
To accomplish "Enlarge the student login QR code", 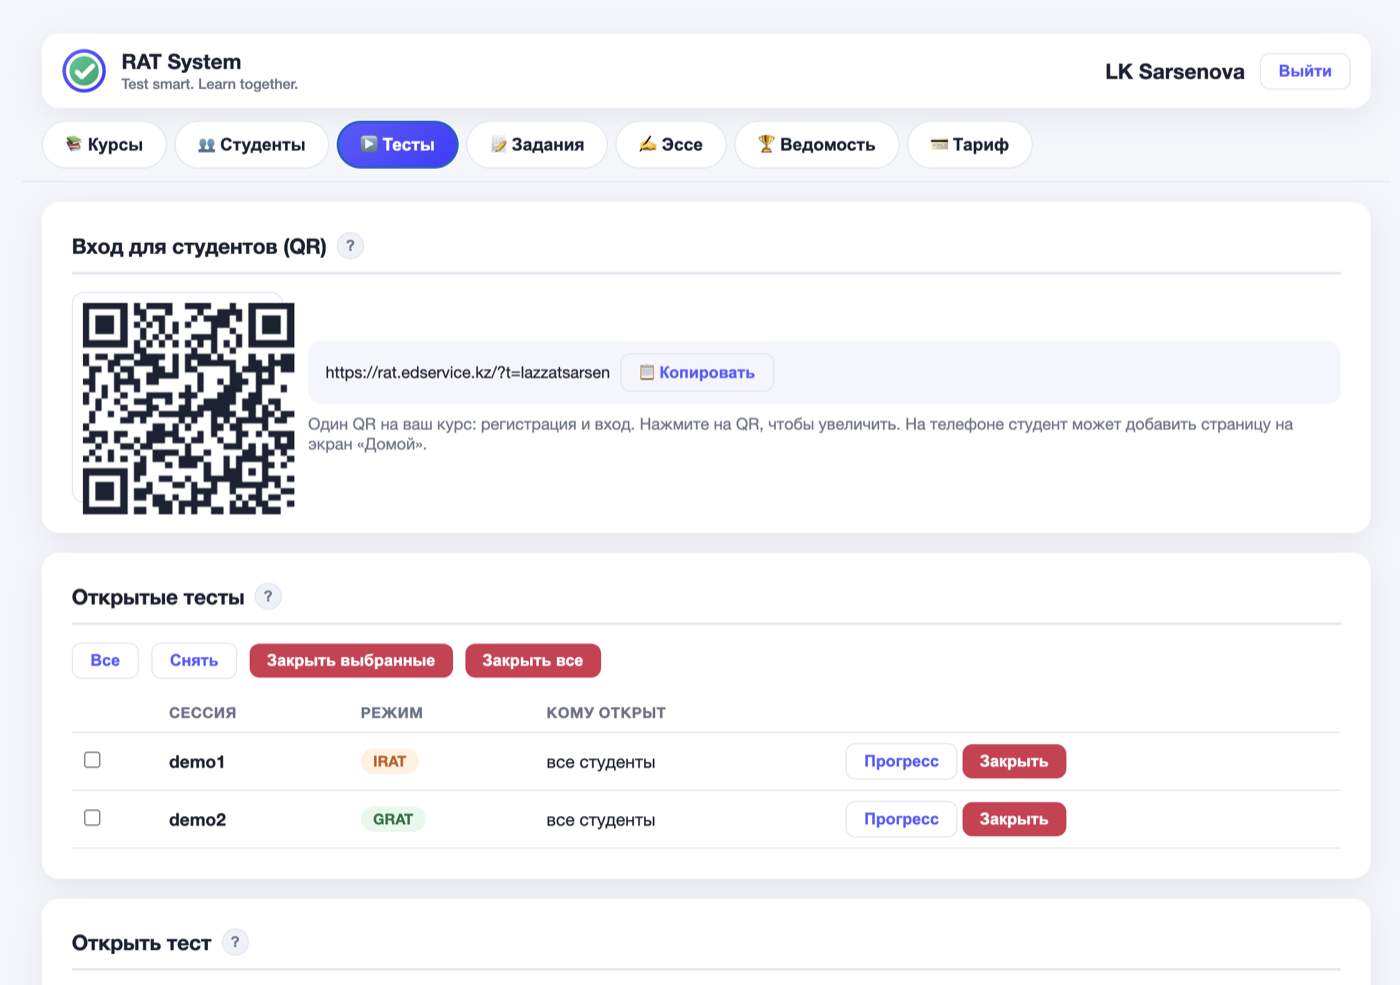I will coord(188,408).
